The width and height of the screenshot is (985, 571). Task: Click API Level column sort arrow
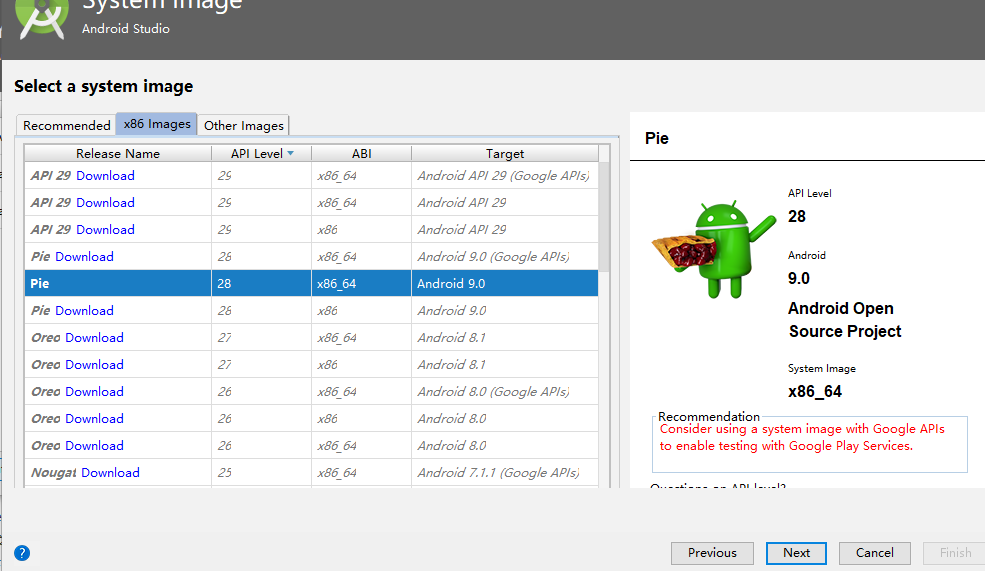[290, 153]
